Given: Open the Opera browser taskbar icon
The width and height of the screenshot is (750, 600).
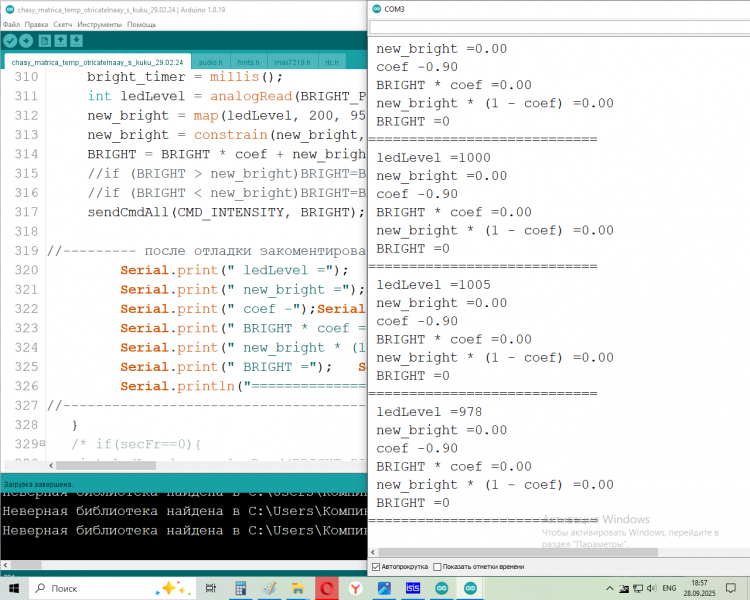Looking at the screenshot, I should pos(327,588).
